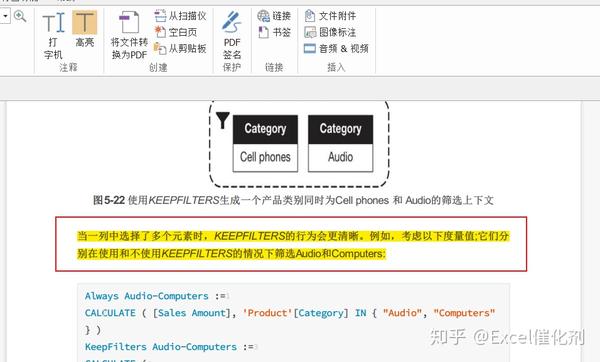Image resolution: width=600 pixels, height=362 pixels.
Task: Click the clipboard icon
Action: click(160, 48)
